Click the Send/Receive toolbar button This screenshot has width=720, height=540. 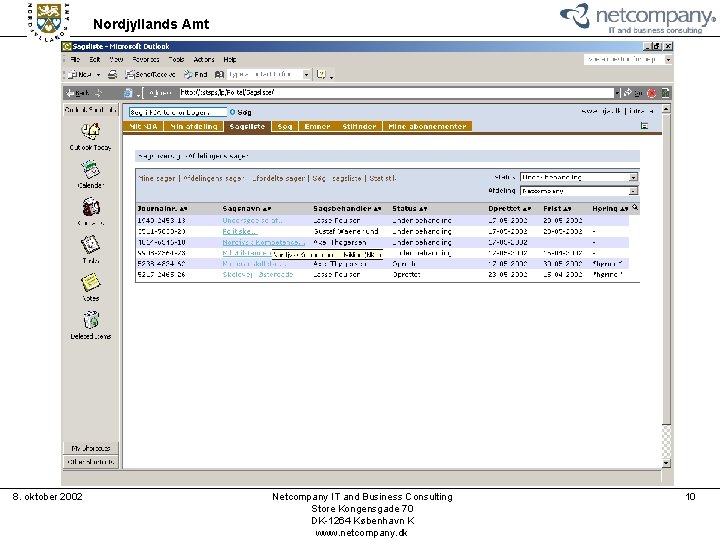tap(151, 74)
